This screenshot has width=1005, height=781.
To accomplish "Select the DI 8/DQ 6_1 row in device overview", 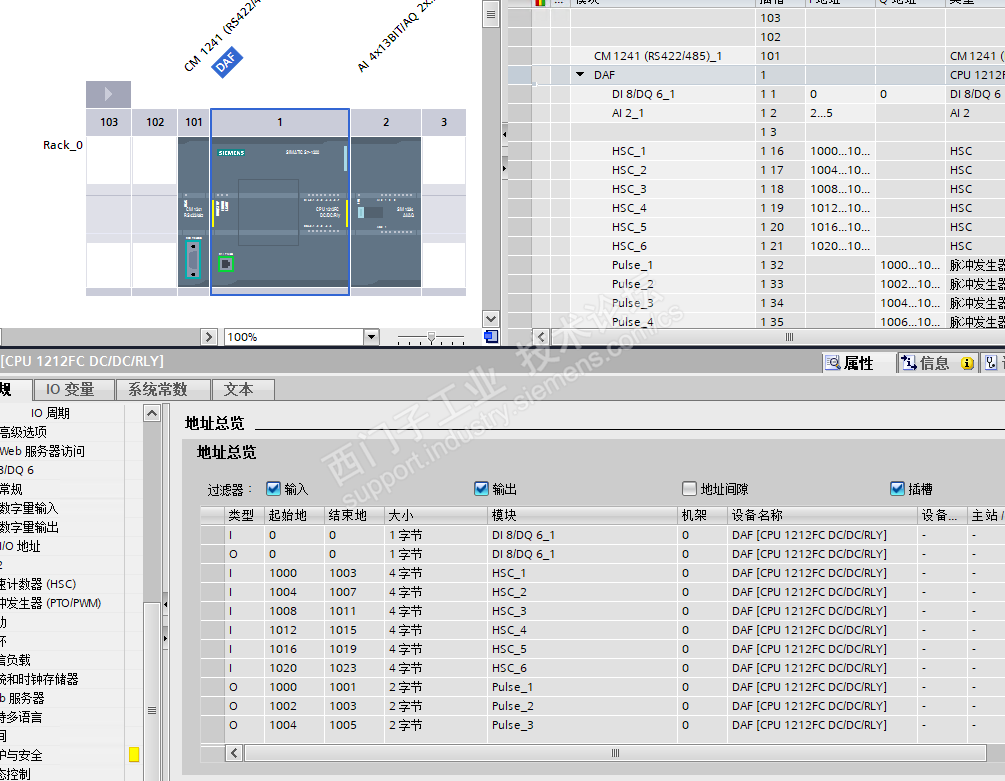I will pyautogui.click(x=756, y=94).
